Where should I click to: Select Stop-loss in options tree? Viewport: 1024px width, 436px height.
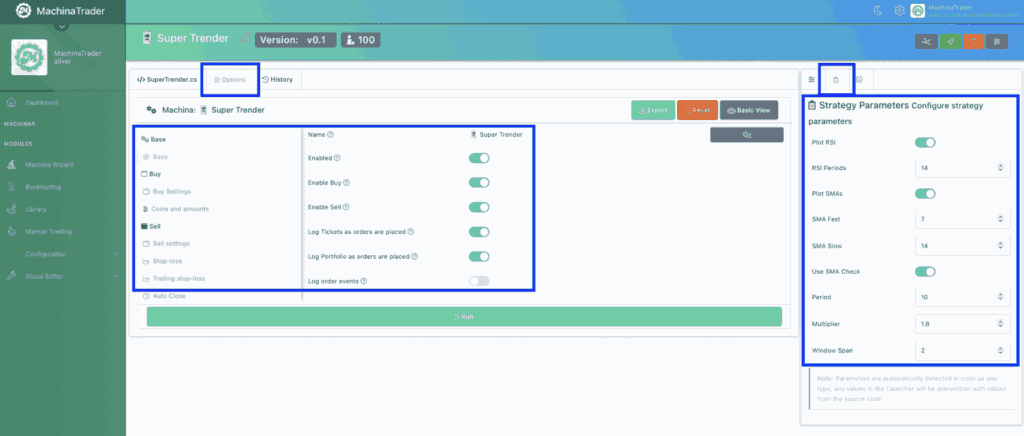click(x=162, y=261)
